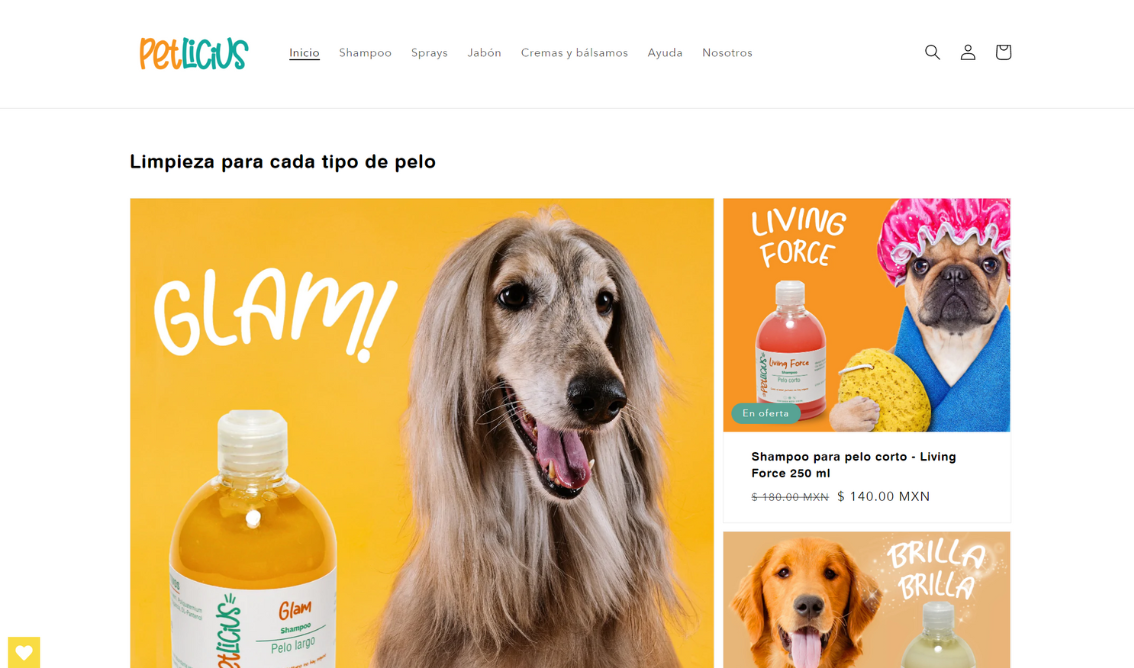The image size is (1134, 668).
Task: Go to the Inicio menu item
Action: (x=304, y=53)
